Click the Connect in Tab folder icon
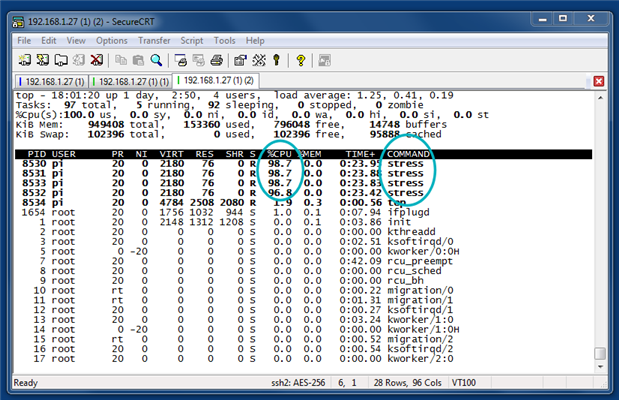Viewport: 619px width, 400px height. click(x=60, y=60)
